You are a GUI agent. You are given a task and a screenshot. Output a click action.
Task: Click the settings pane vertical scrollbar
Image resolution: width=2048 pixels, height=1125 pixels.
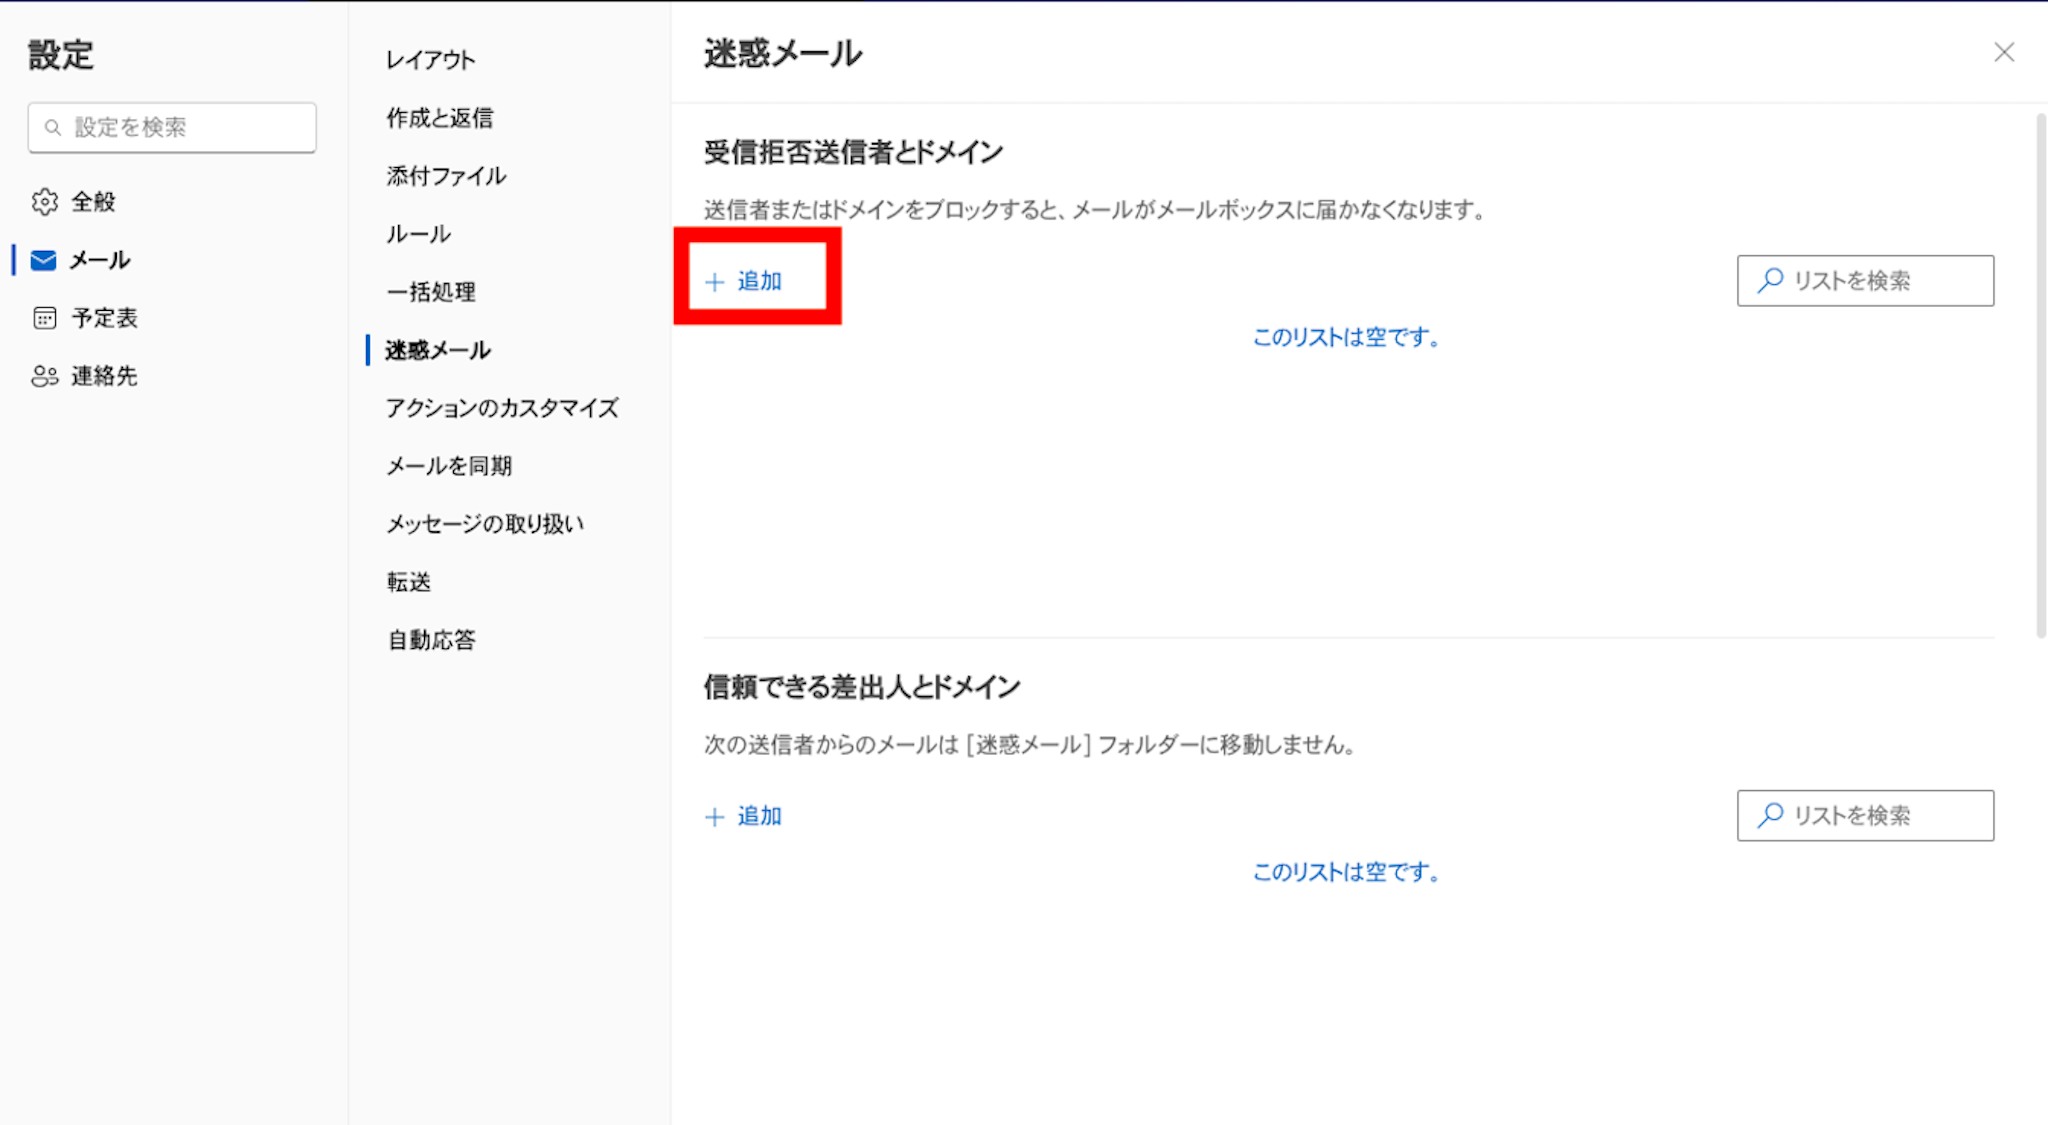tap(2040, 375)
